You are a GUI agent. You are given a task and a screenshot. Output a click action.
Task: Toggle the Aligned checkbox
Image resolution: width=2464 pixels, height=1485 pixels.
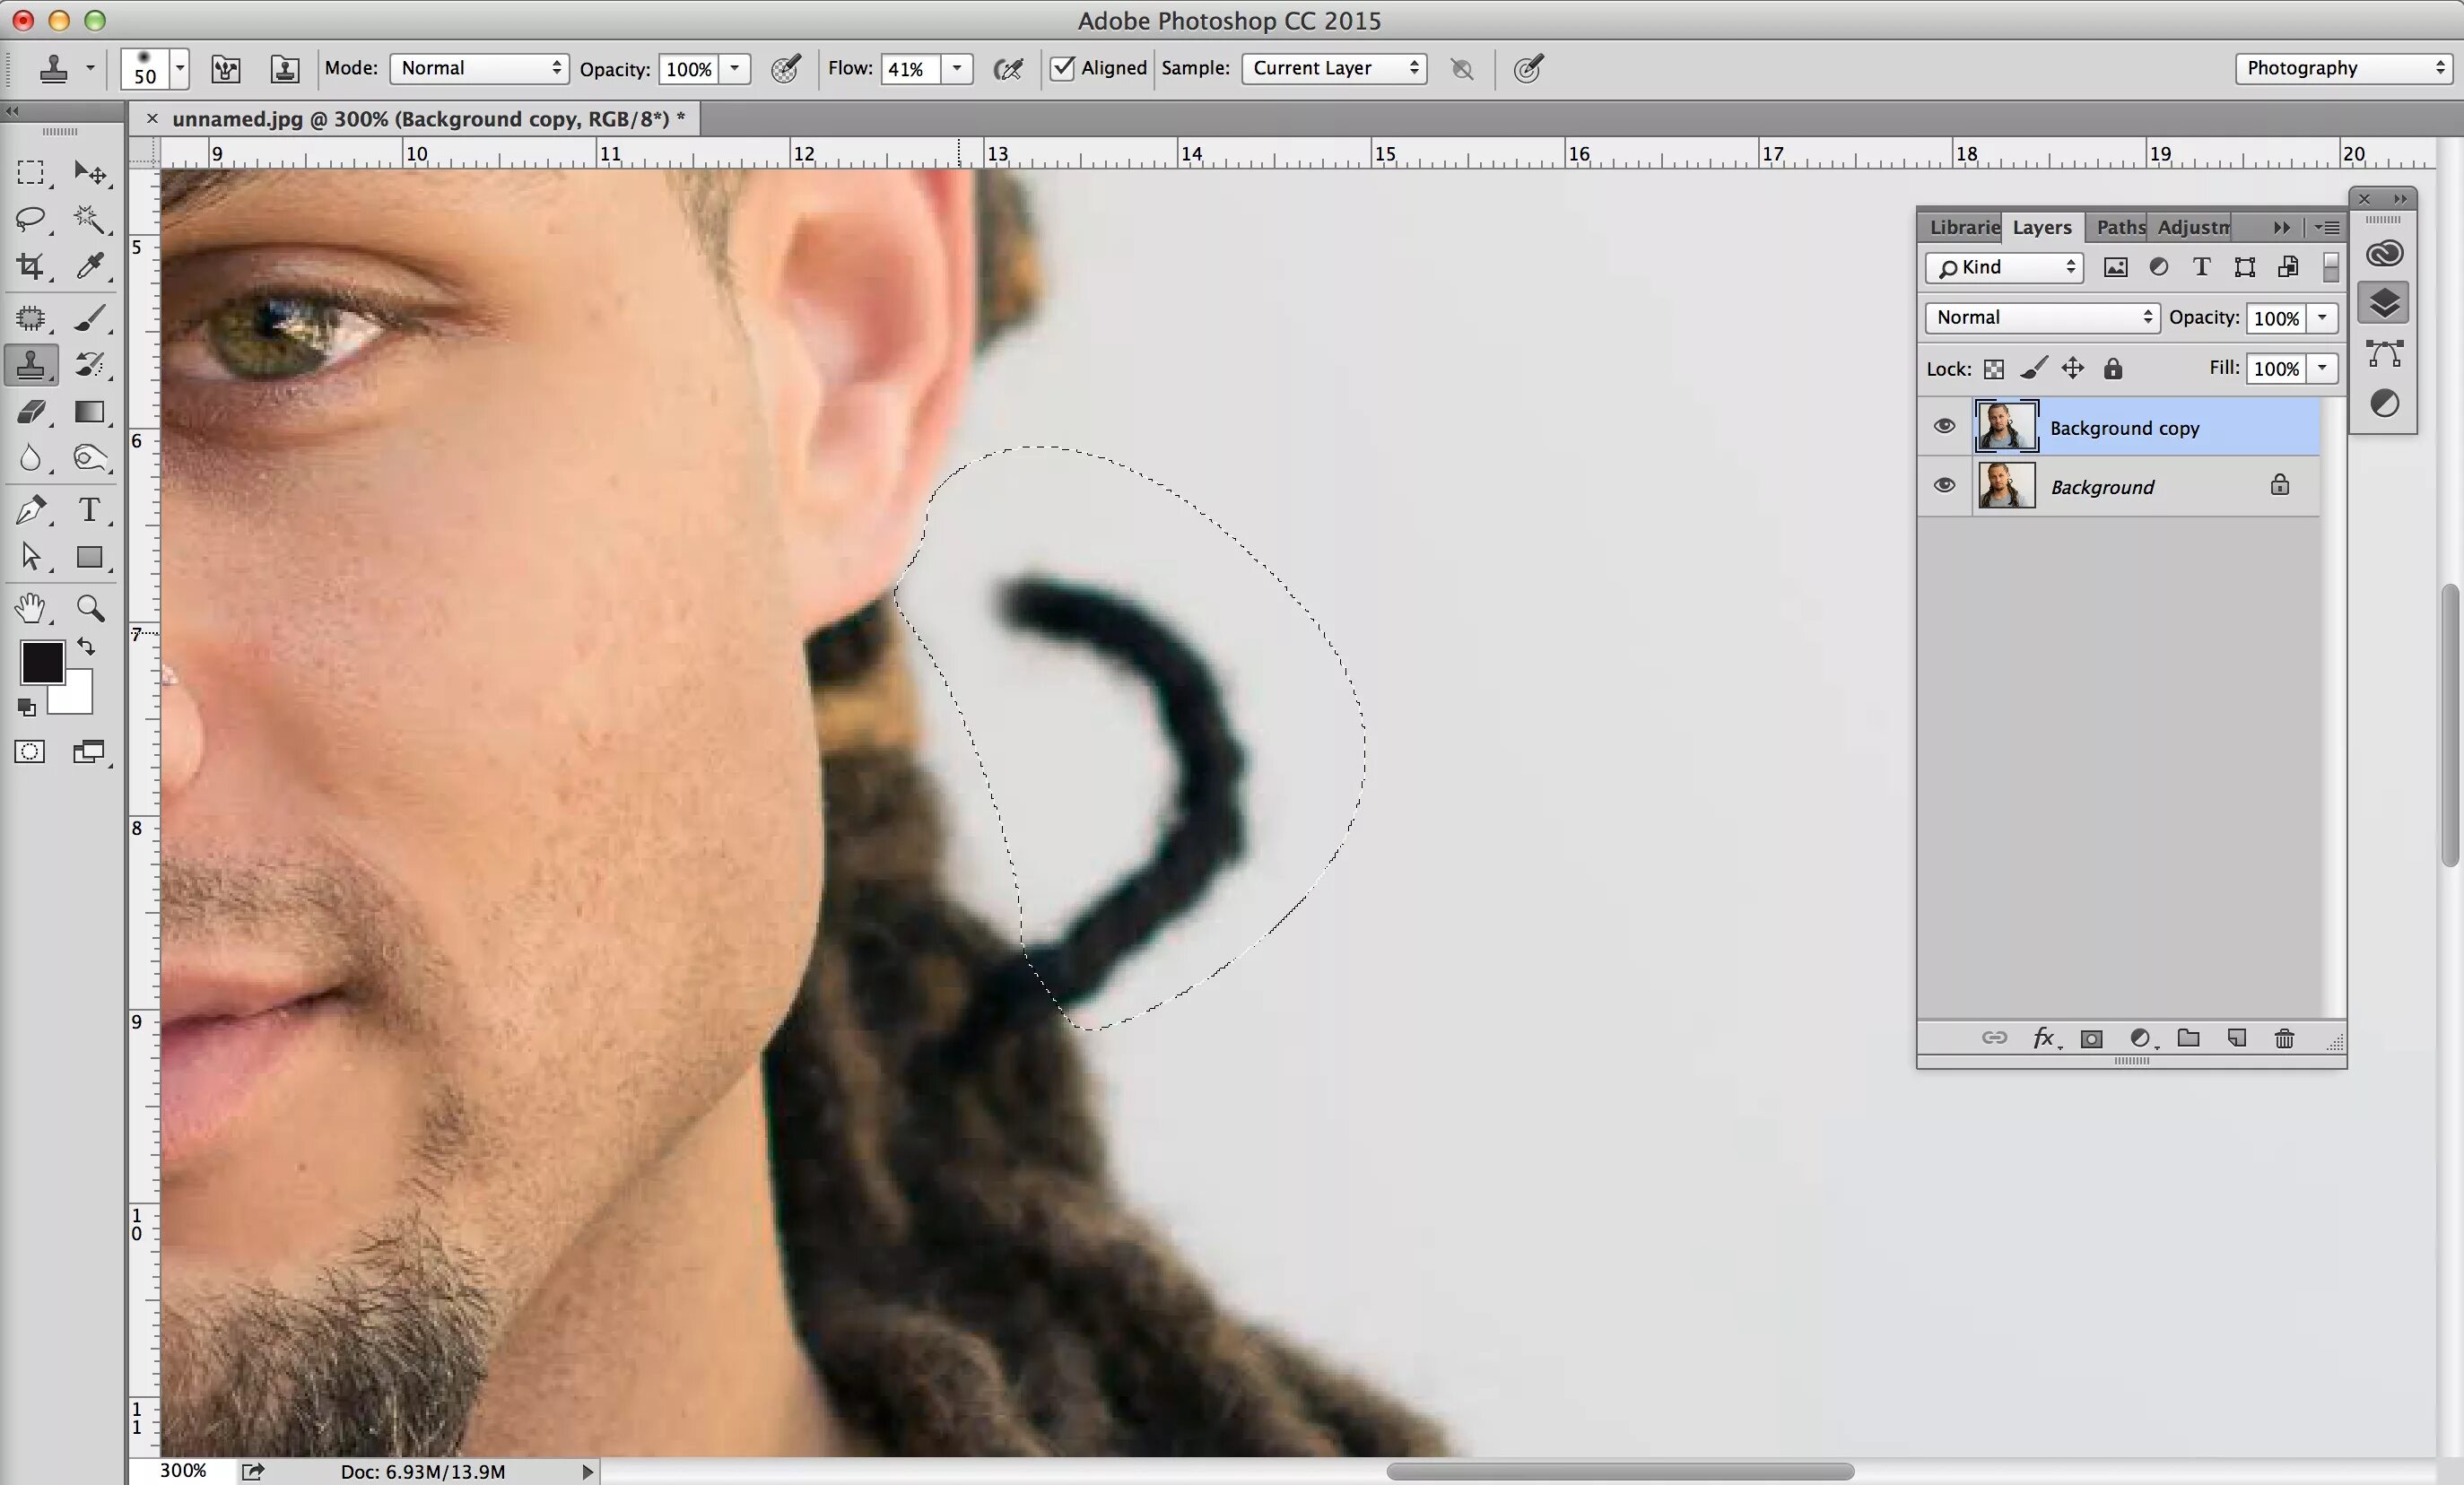click(1062, 68)
